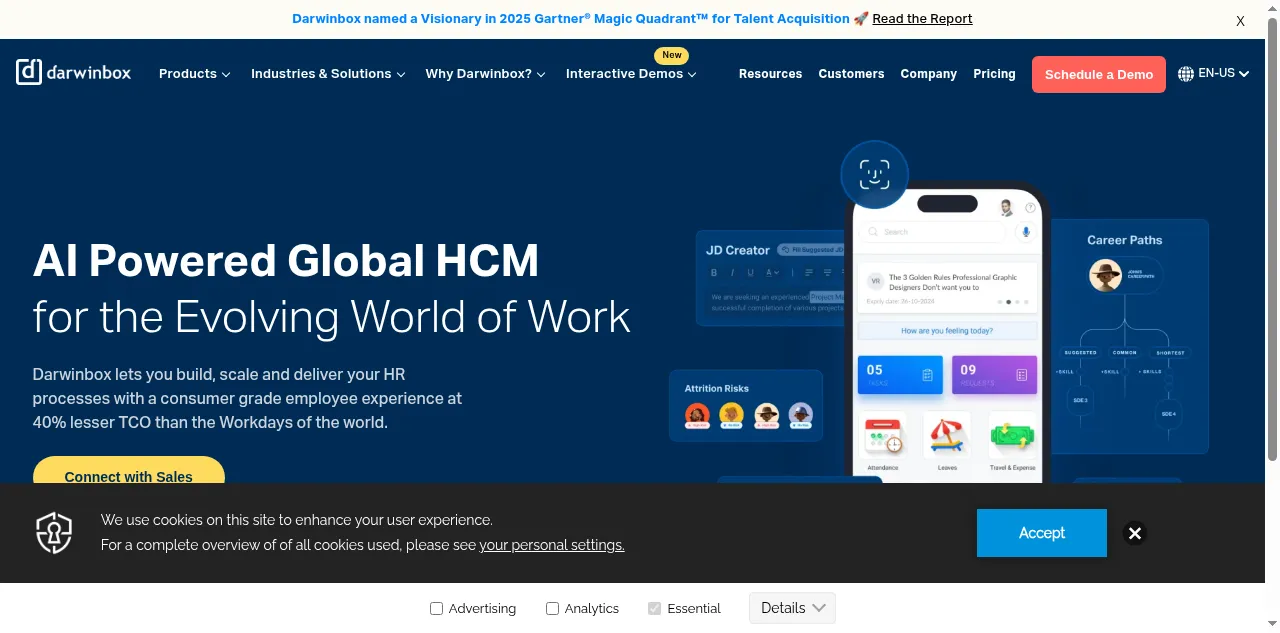Open the Interactive Demos dropdown
This screenshot has height=633, width=1280.
coord(631,74)
